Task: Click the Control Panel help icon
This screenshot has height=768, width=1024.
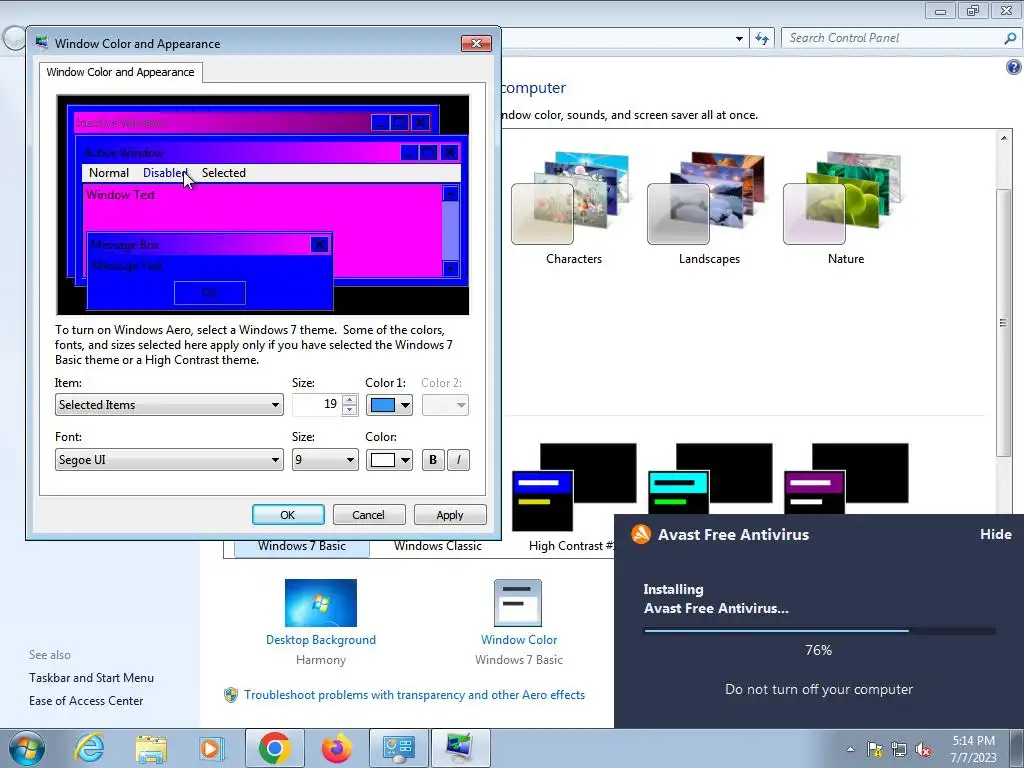Action: (x=1014, y=67)
